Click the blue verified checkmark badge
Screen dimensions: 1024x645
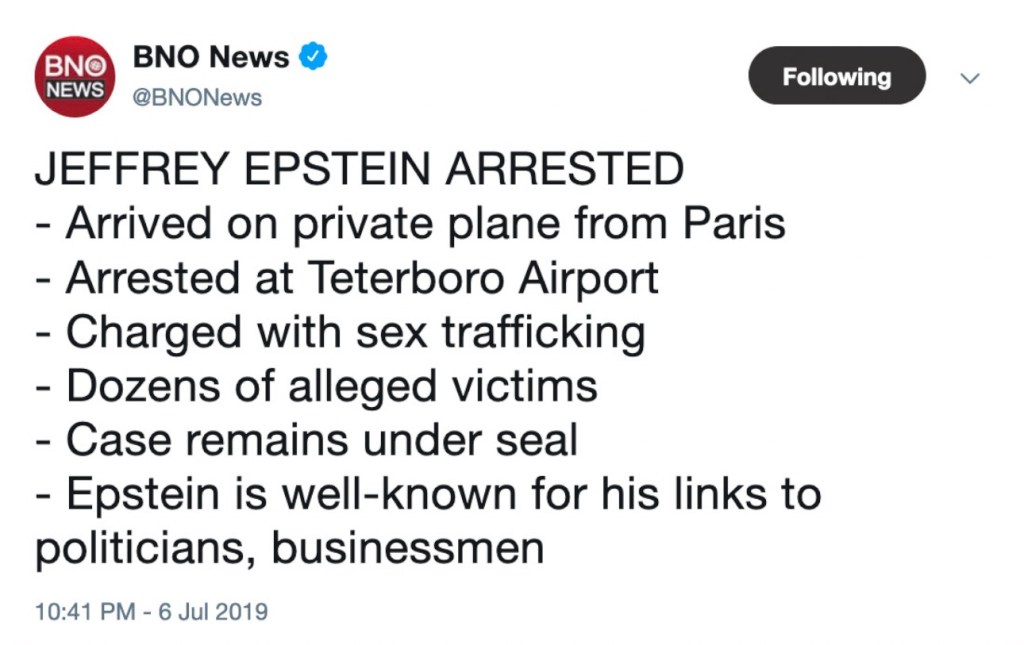[x=314, y=57]
